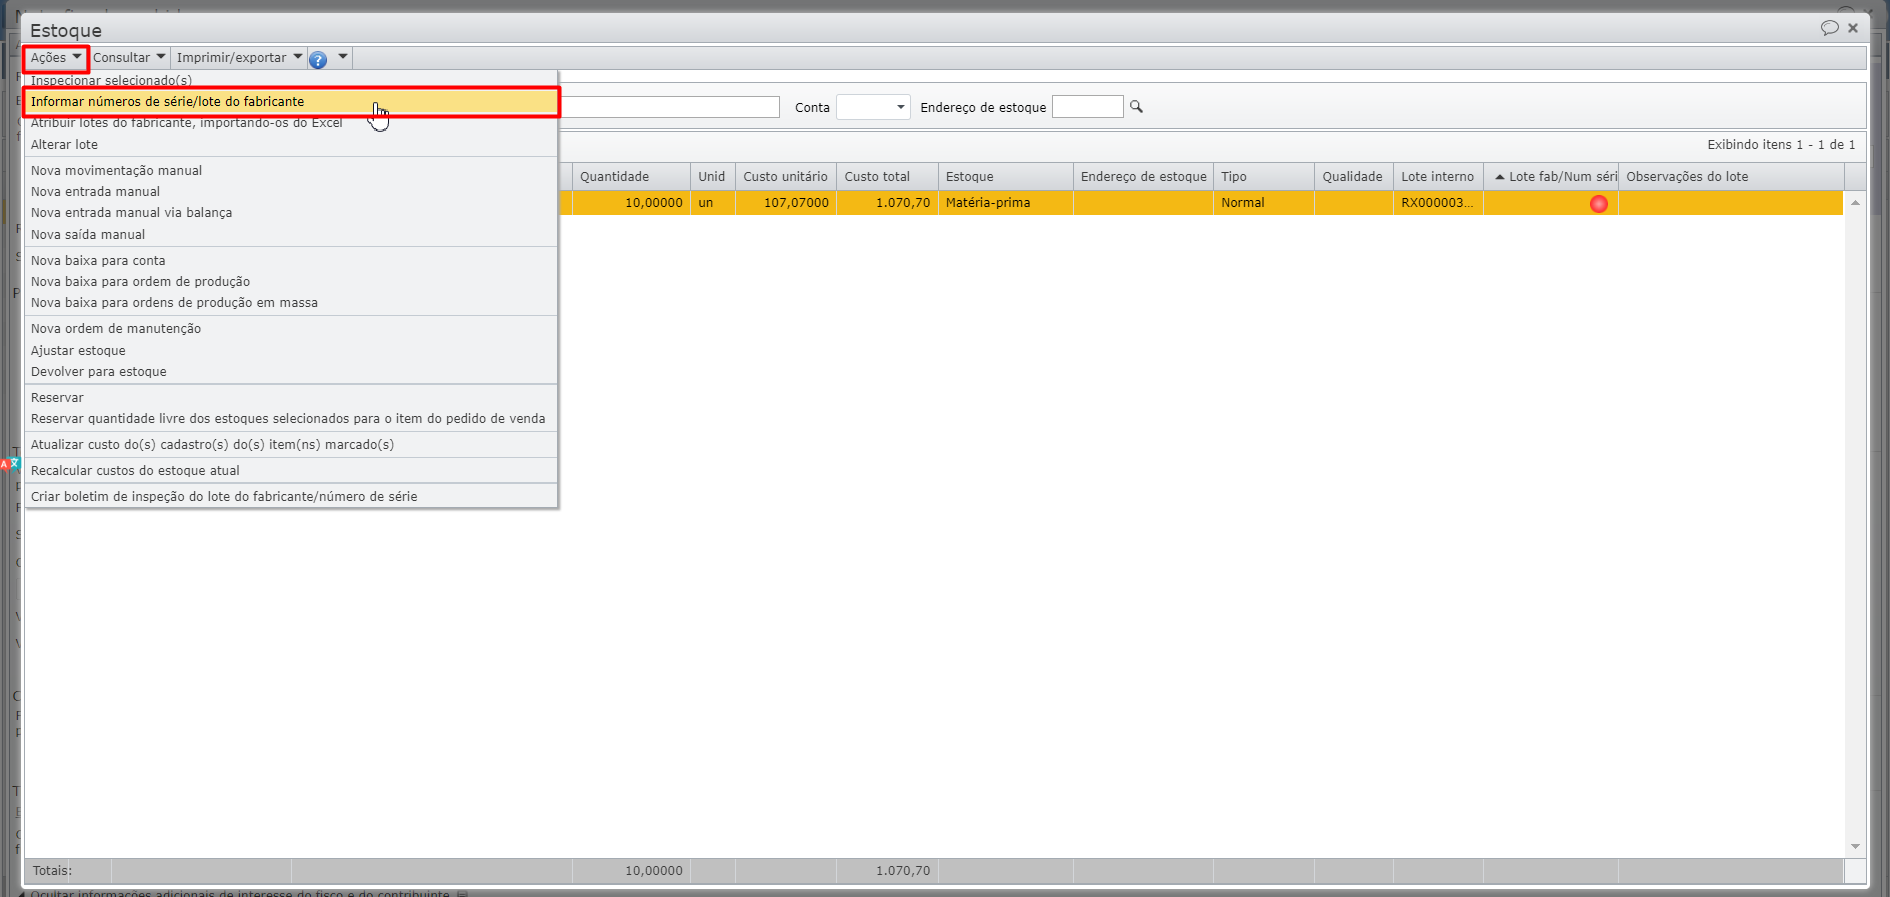1890x897 pixels.
Task: Click the red indicator dot in Lote fab column
Action: (1598, 203)
